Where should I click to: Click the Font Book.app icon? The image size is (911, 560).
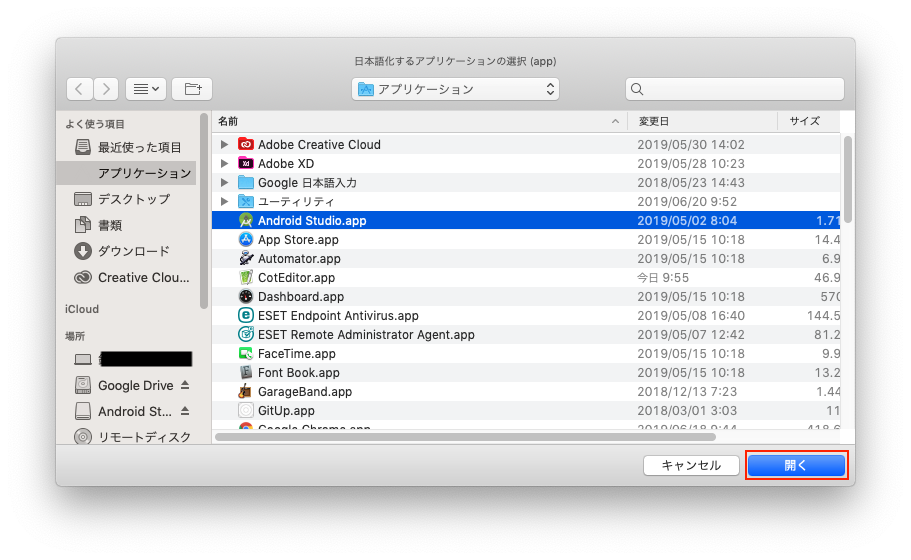click(246, 372)
